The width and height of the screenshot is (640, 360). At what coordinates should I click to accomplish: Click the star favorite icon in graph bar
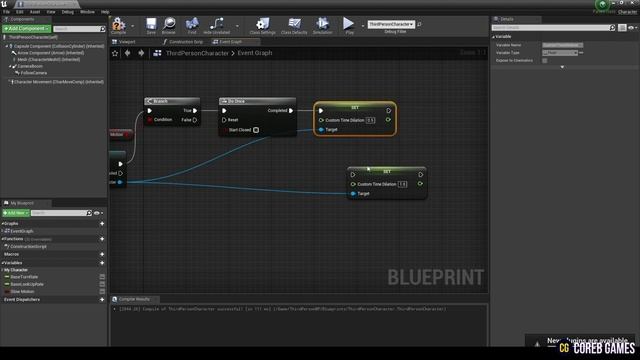tap(115, 53)
